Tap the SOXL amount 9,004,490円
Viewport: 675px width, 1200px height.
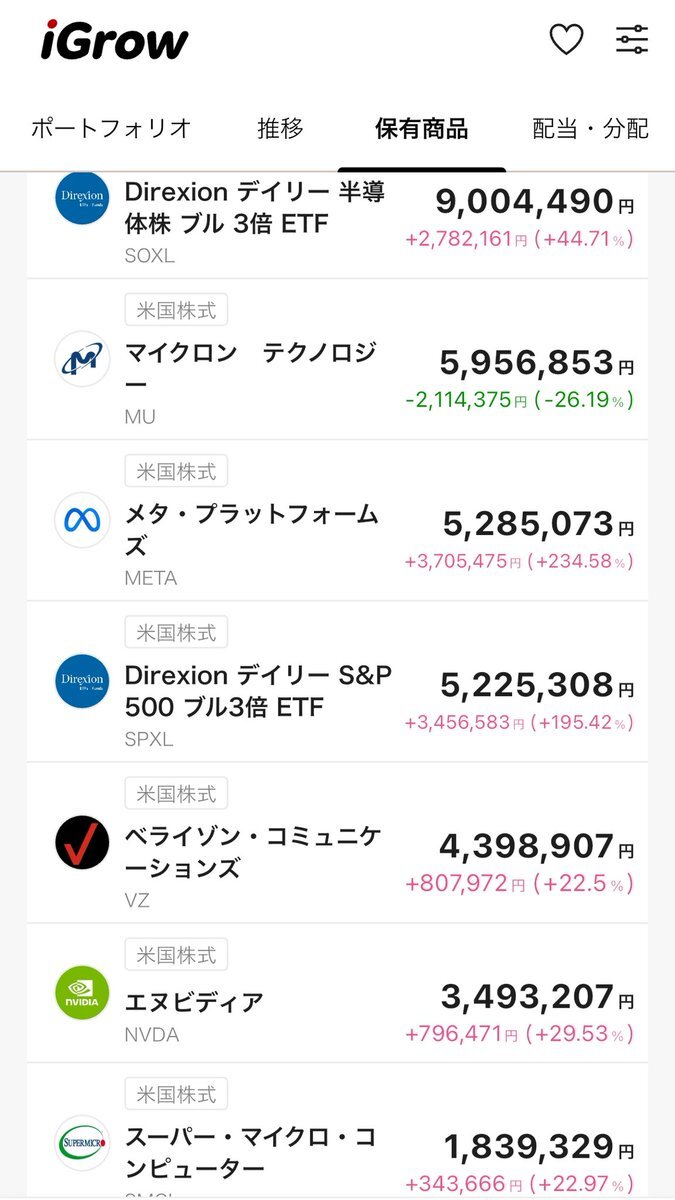coord(535,201)
